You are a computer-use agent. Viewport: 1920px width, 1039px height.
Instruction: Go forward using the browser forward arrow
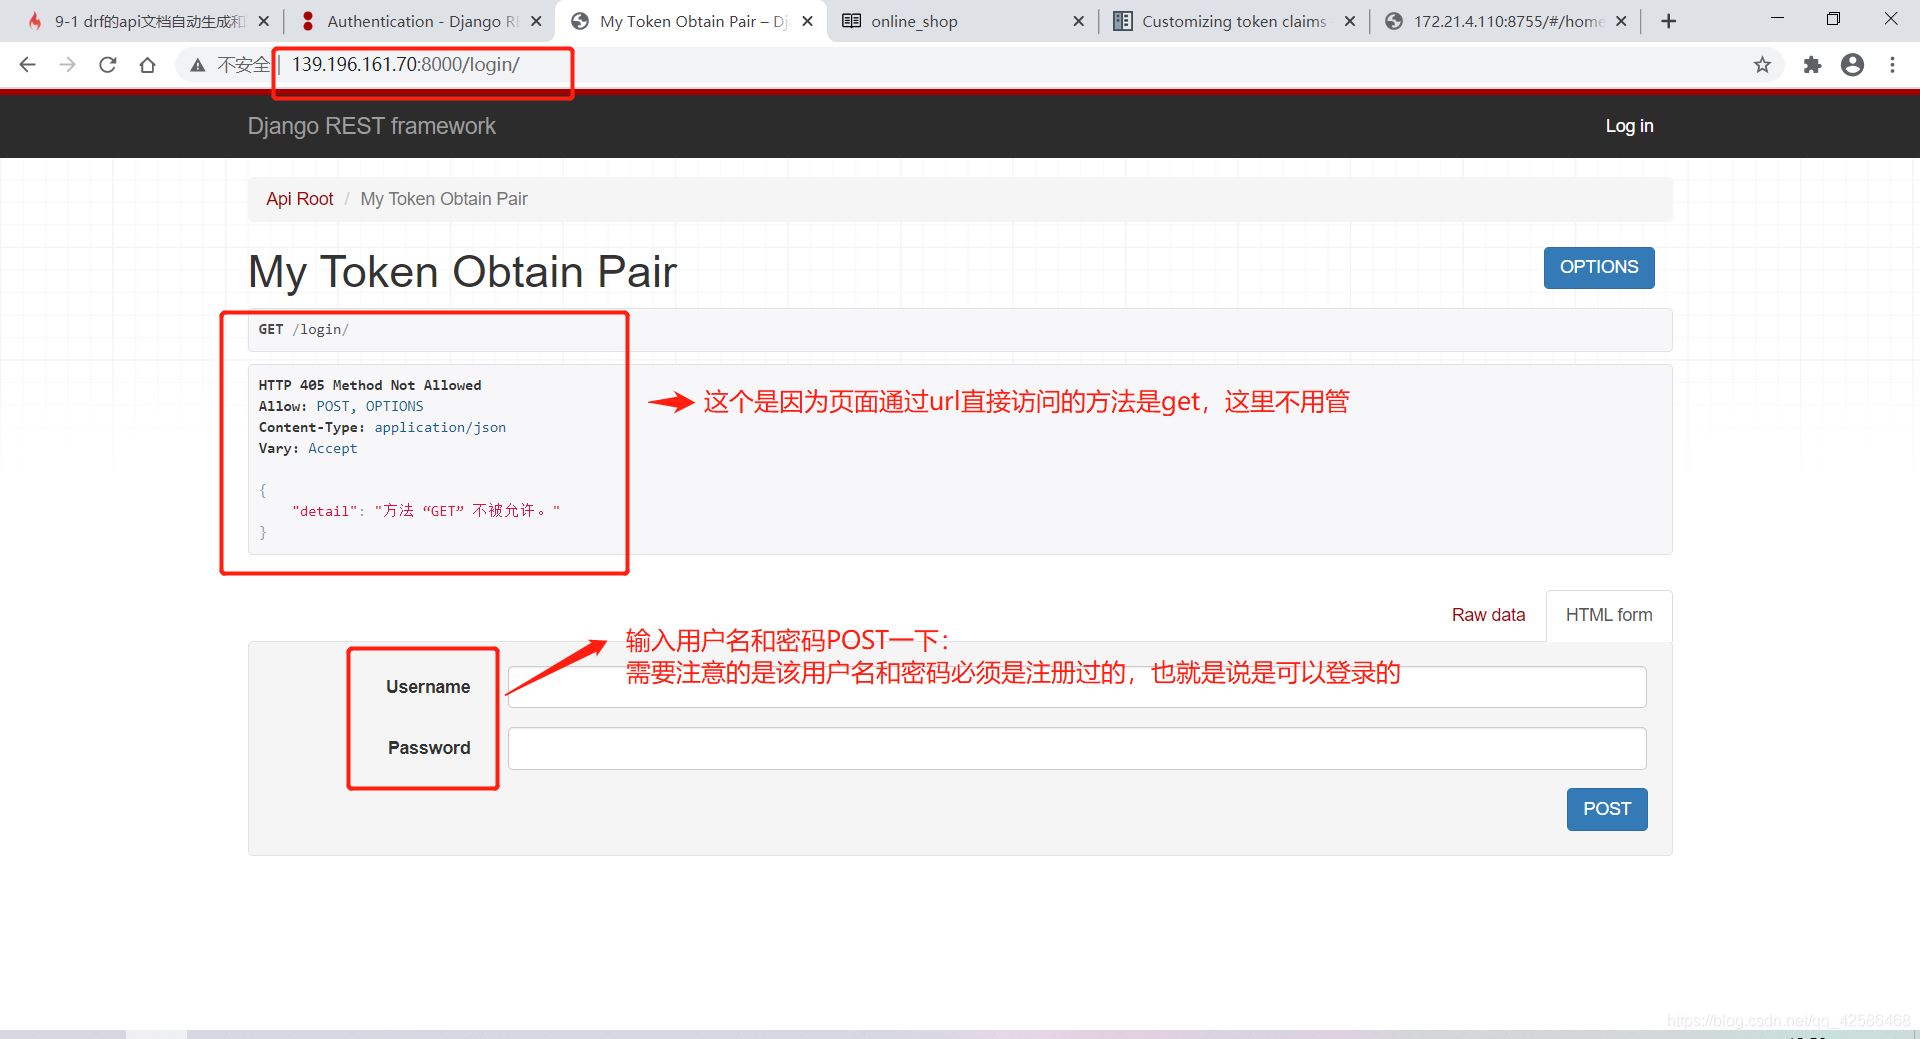pos(68,65)
